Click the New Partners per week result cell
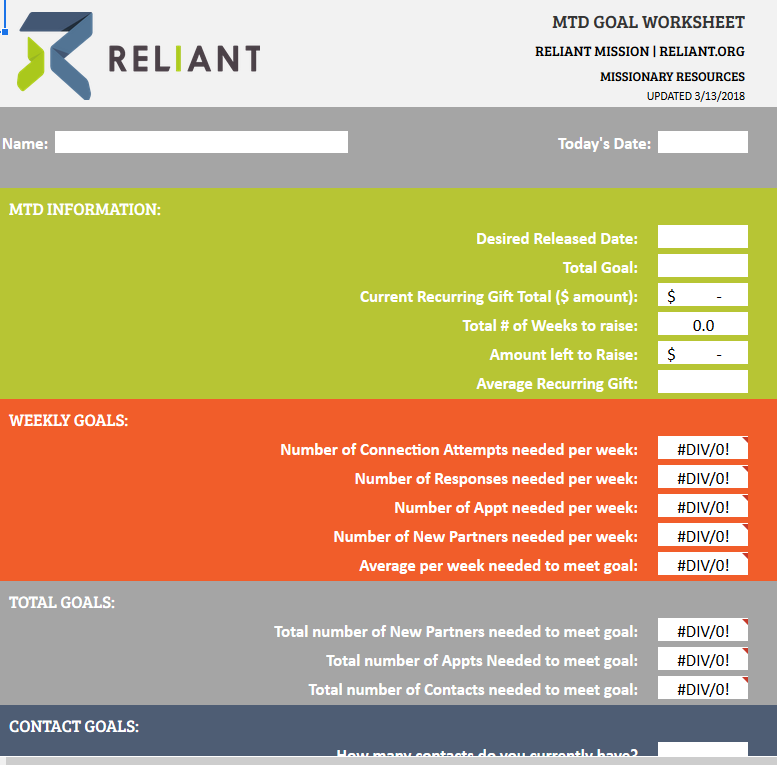This screenshot has height=765, width=777. click(702, 536)
